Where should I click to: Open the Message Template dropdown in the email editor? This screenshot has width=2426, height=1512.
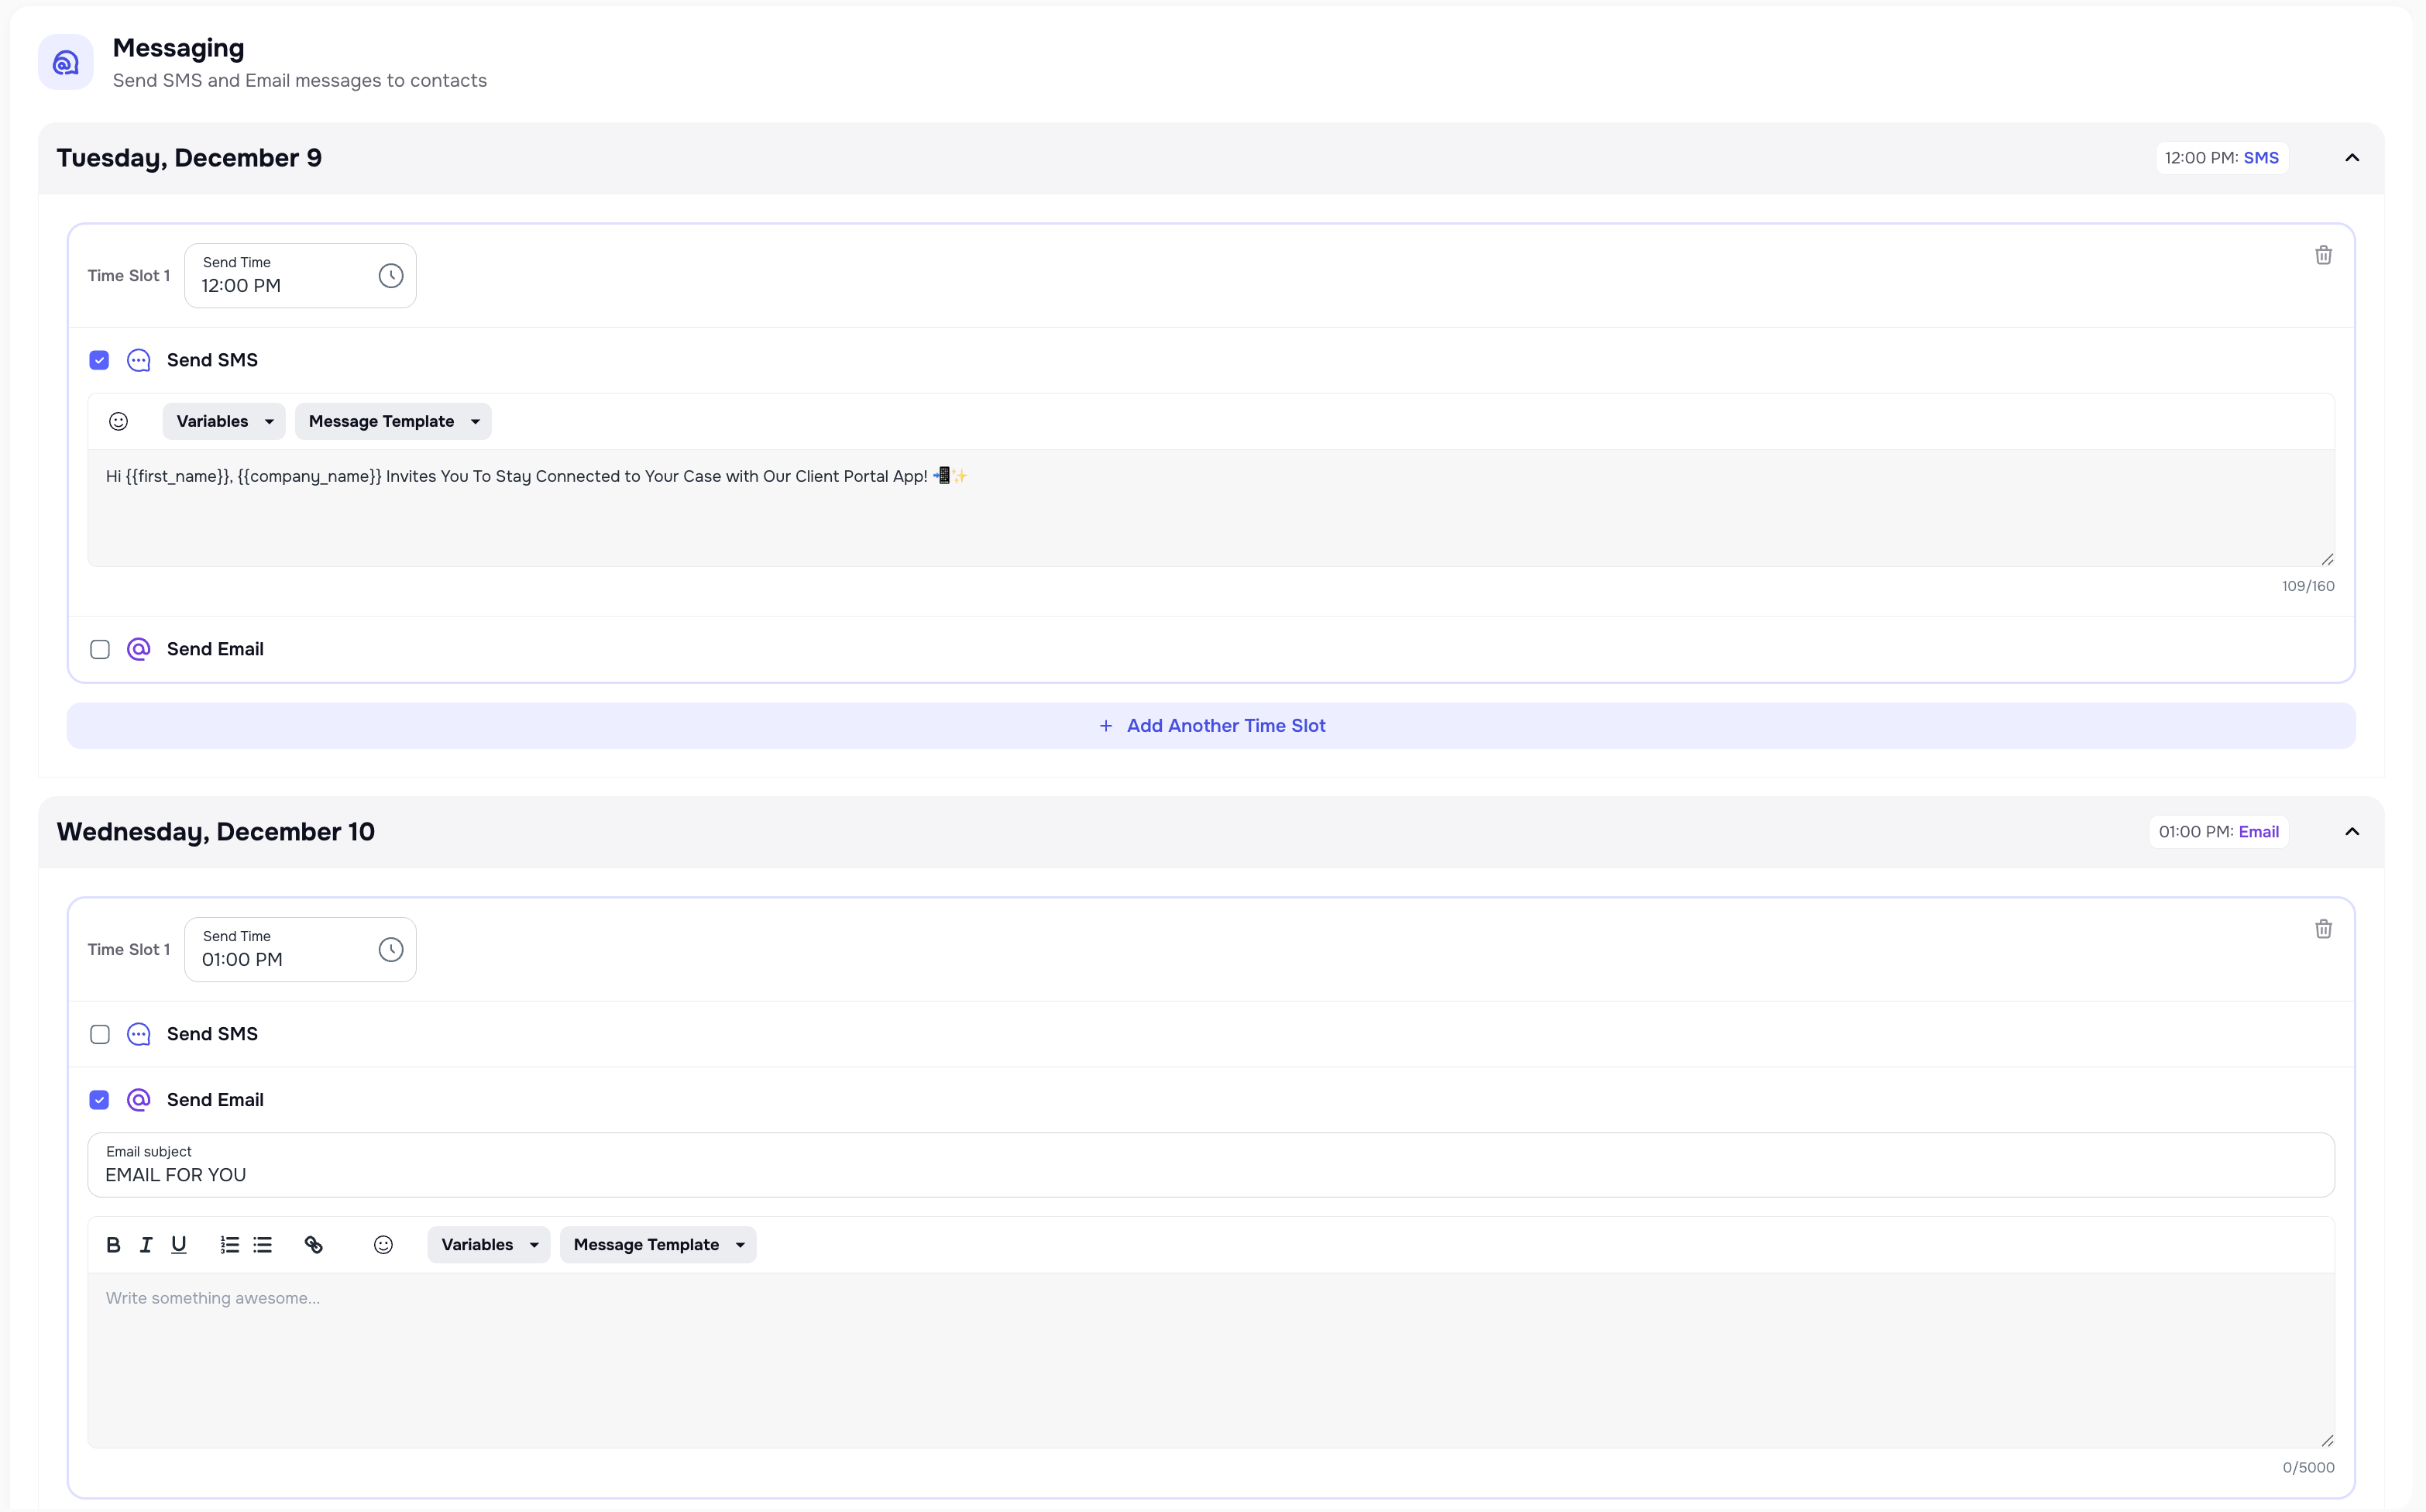pos(657,1244)
